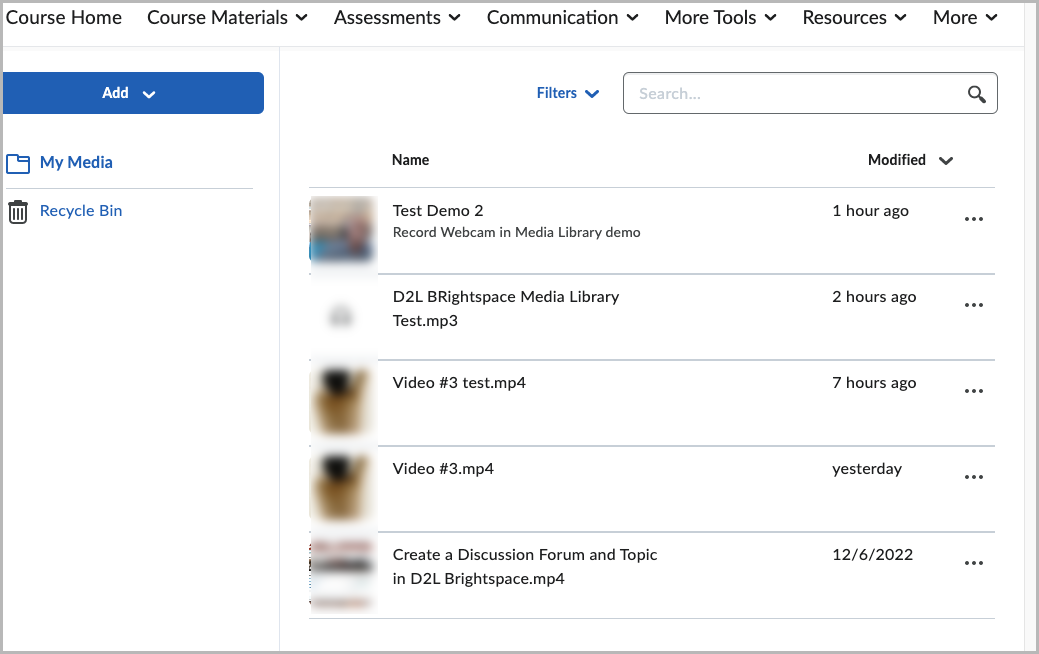Screen dimensions: 1039x654
Task: Click the 12/6/2022 modified date
Action: (x=873, y=555)
